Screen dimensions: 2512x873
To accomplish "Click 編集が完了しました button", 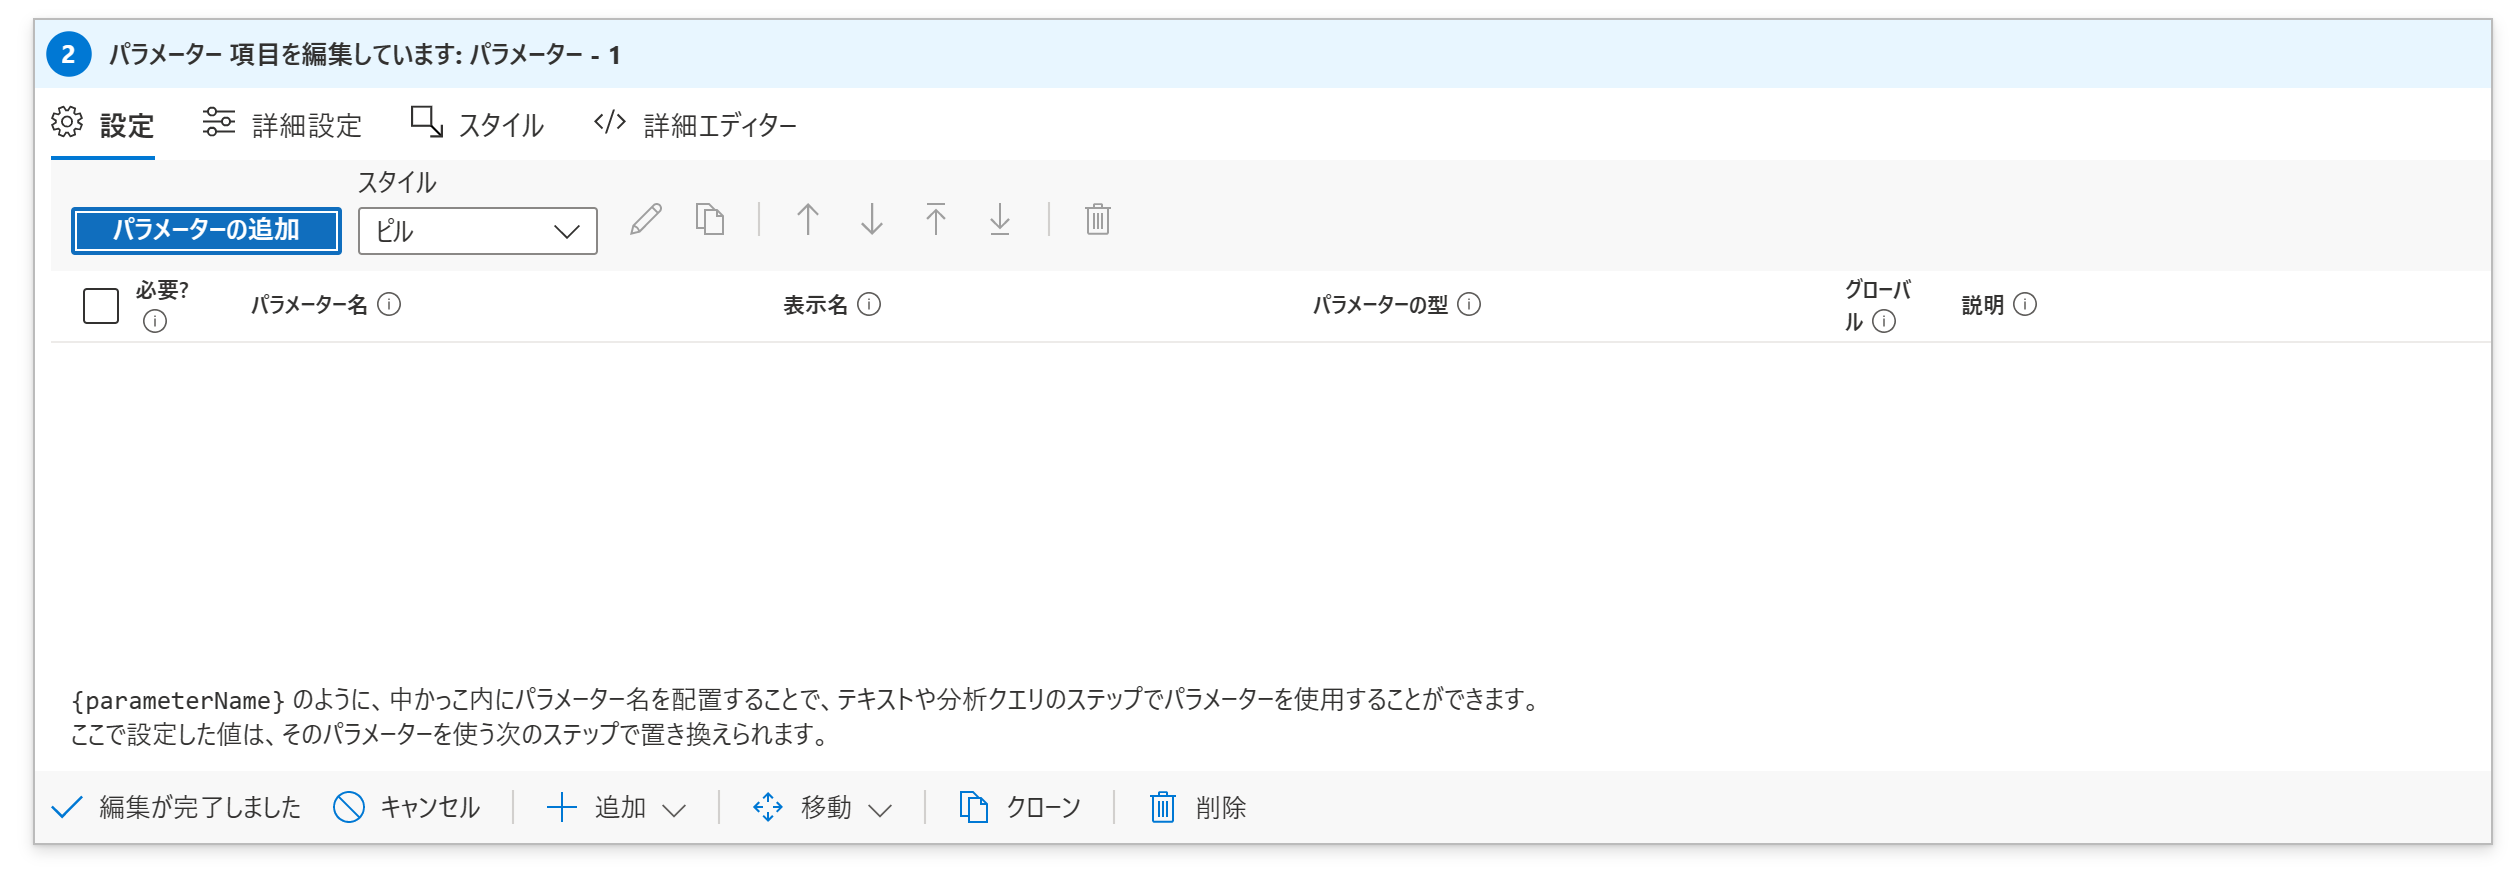I will point(176,807).
